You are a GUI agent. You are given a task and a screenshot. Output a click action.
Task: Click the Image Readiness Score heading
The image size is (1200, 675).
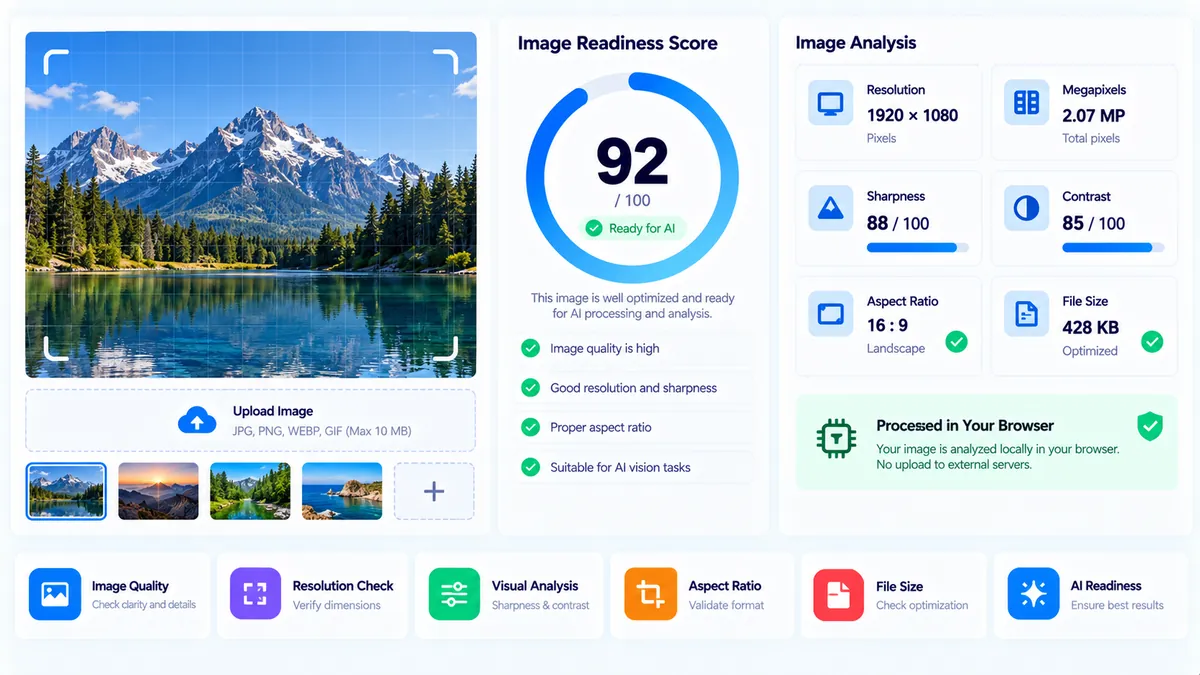tap(617, 43)
